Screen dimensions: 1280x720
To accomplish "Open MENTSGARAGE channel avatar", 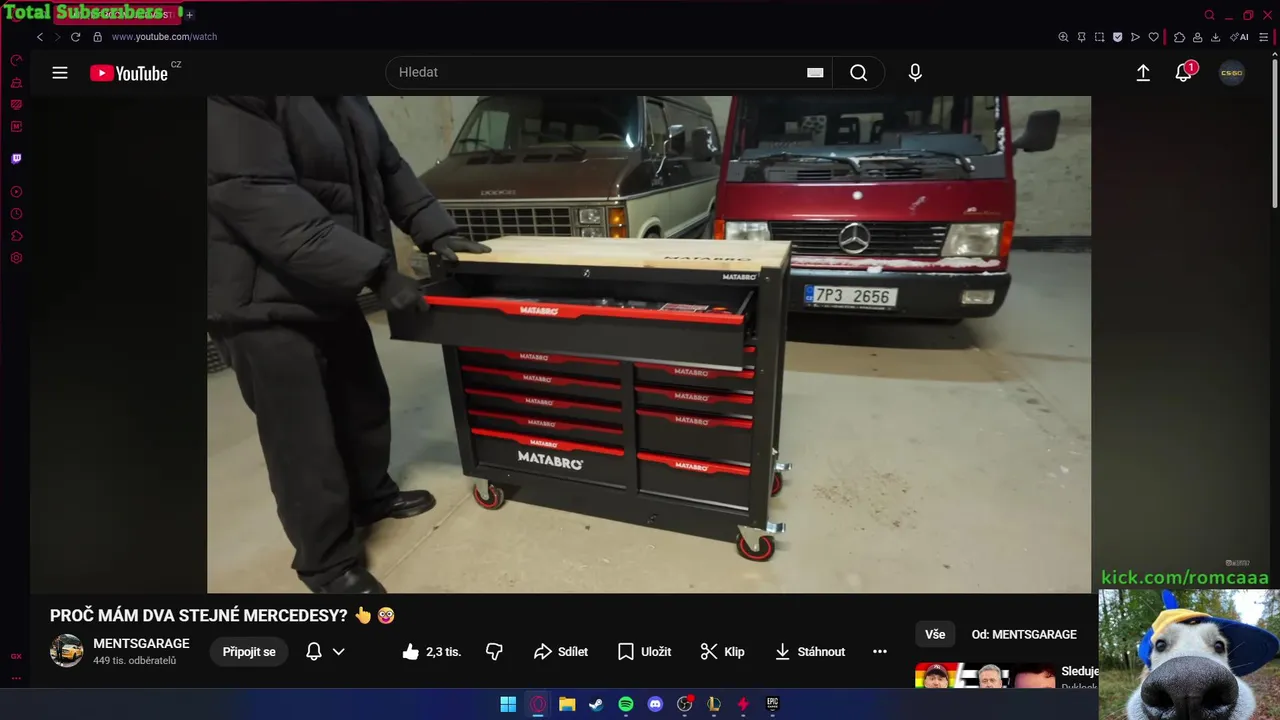I will [67, 651].
